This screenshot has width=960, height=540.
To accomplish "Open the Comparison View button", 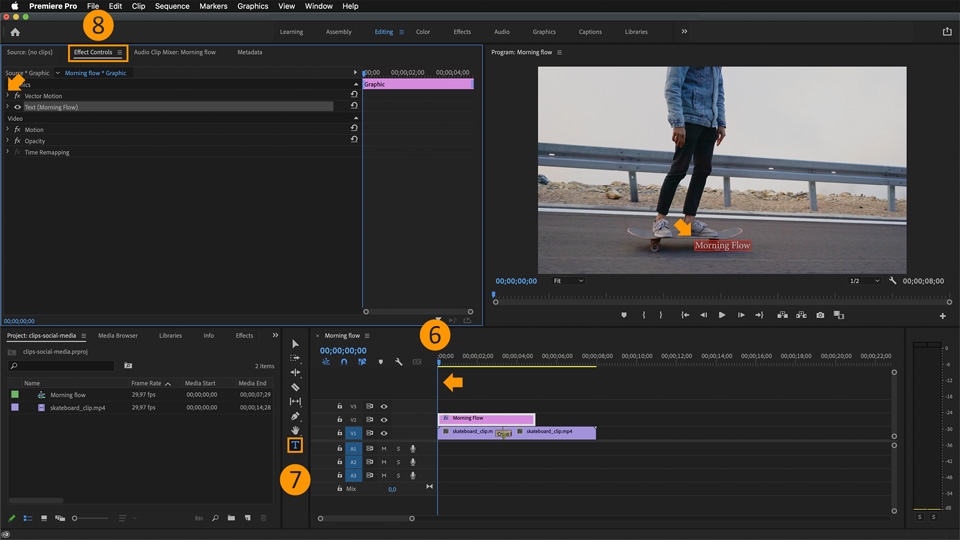I will (839, 315).
